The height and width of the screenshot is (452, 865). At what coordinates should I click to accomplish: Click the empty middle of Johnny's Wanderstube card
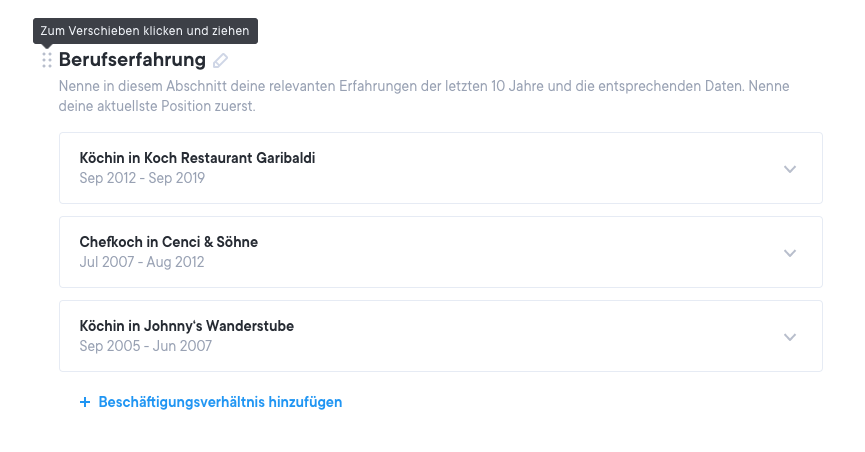click(x=500, y=336)
